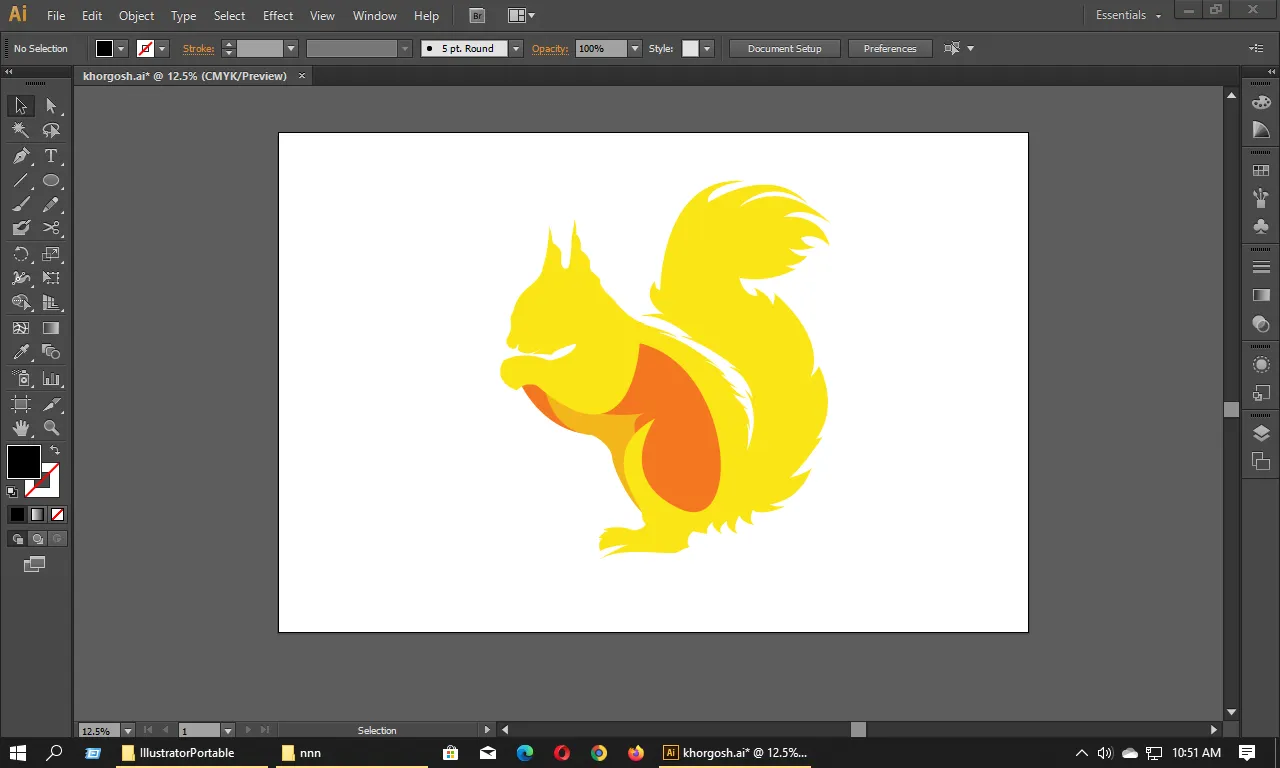Select the Artboard tool

pos(21,404)
